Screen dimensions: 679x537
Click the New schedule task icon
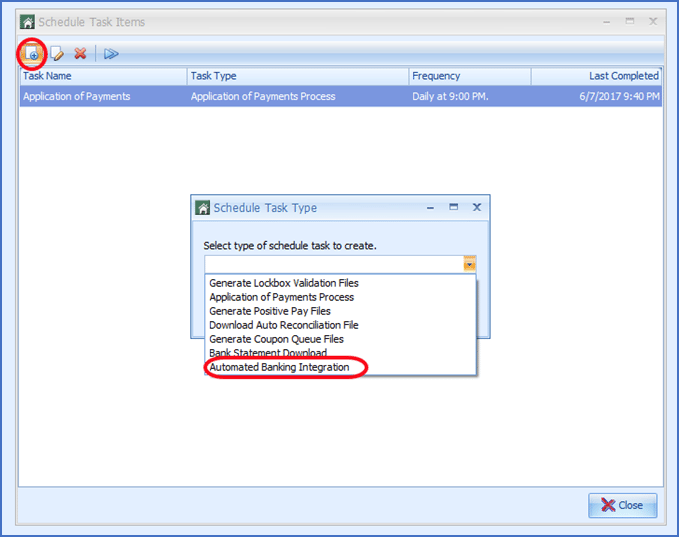click(32, 54)
